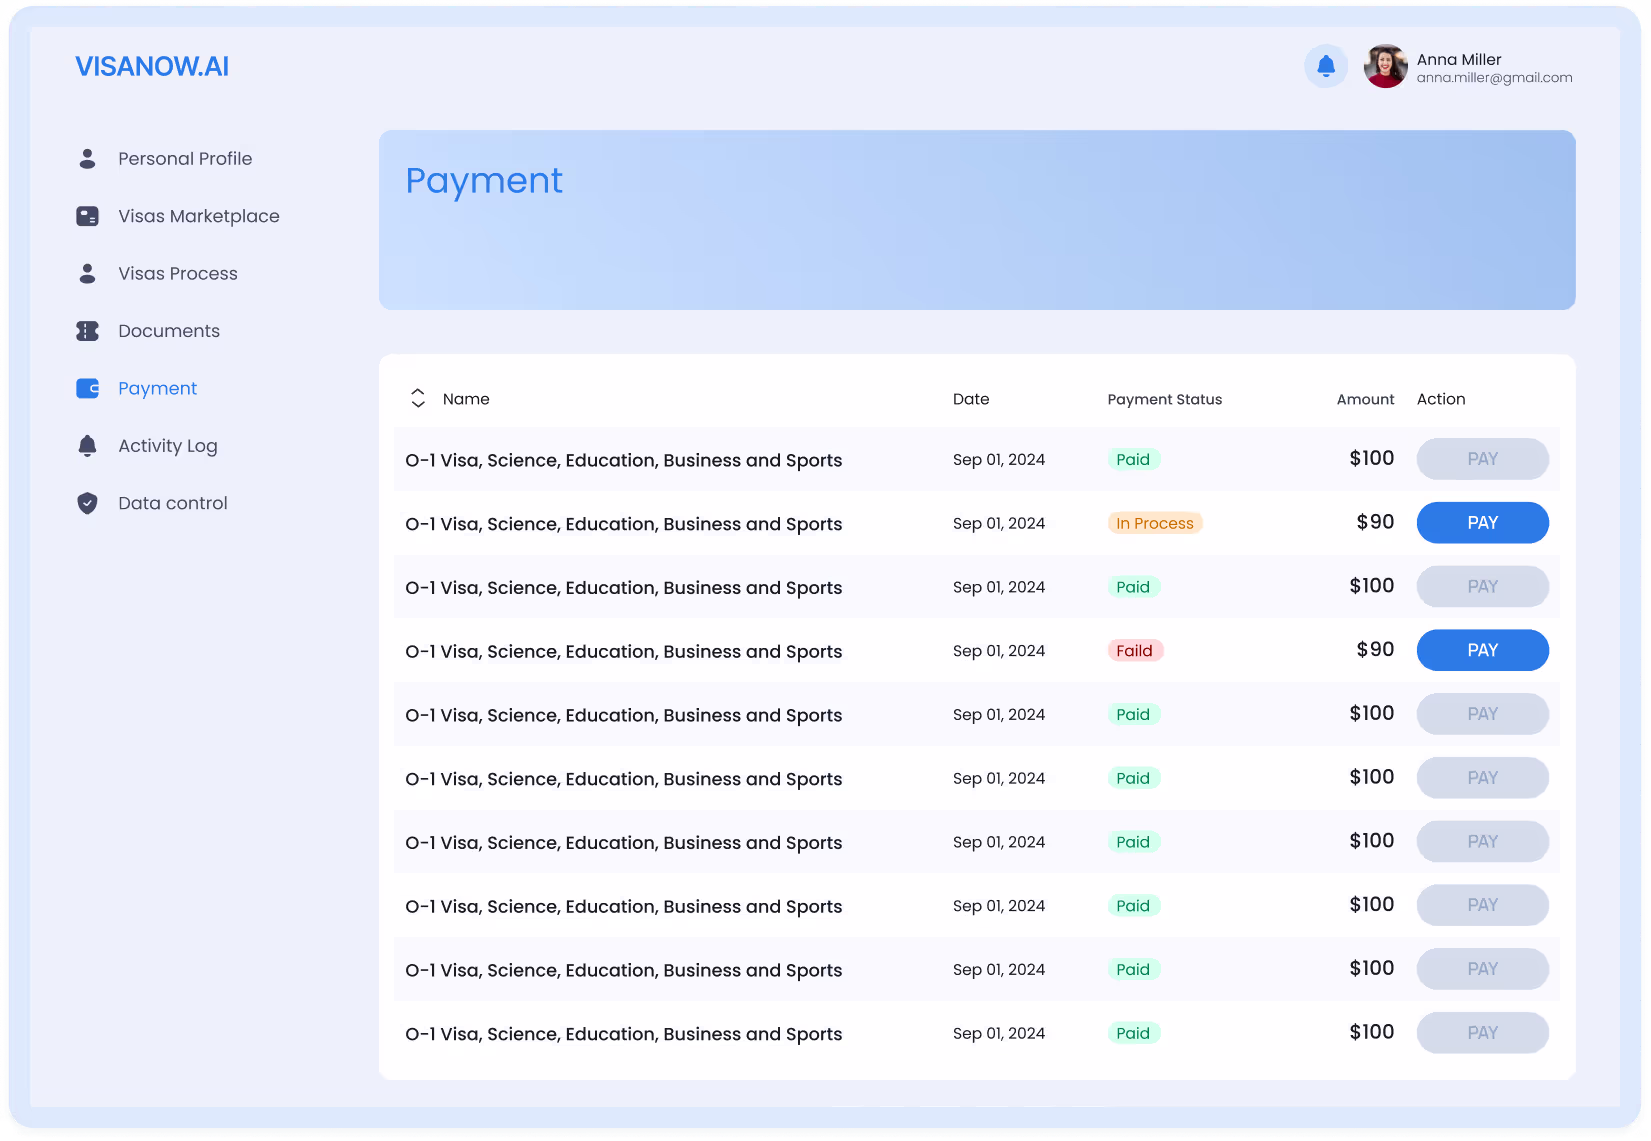1651x1141 pixels.
Task: Click the Name column header label
Action: point(466,399)
